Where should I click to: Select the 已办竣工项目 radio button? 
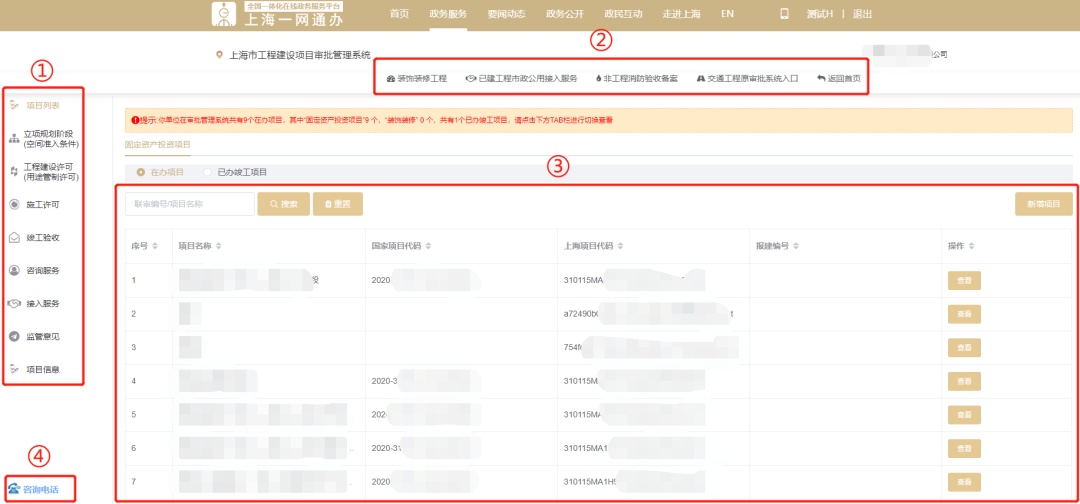point(209,172)
